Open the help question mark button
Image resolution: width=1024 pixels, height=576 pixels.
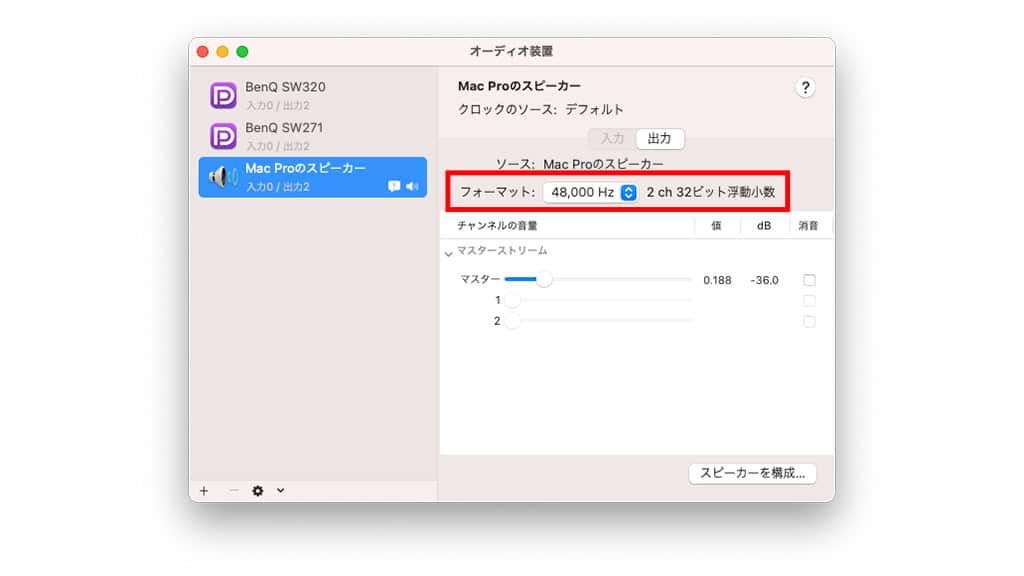point(805,88)
